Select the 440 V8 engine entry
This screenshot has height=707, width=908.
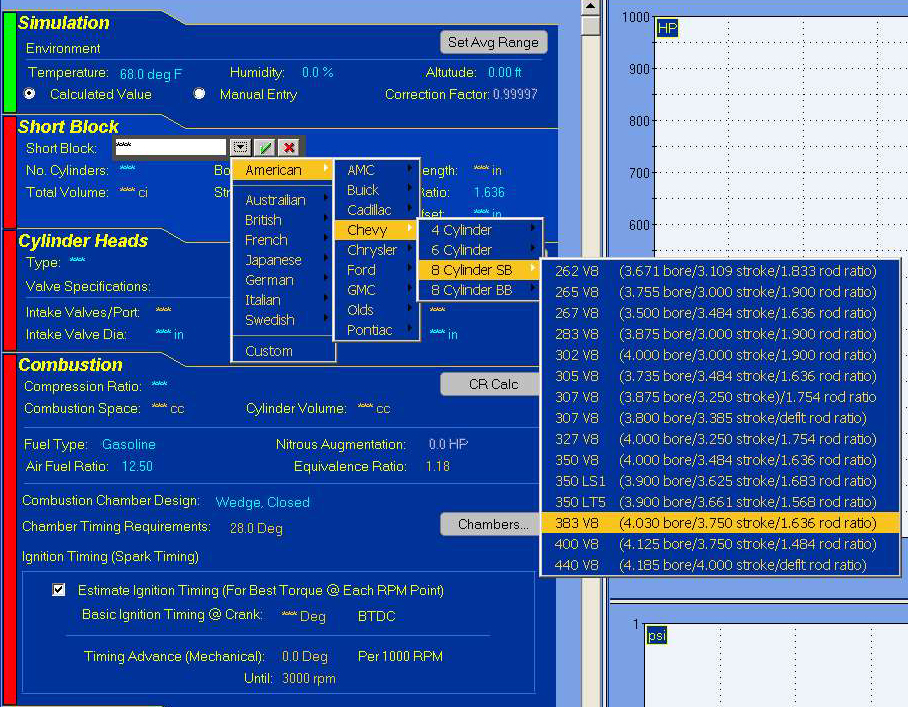[720, 565]
